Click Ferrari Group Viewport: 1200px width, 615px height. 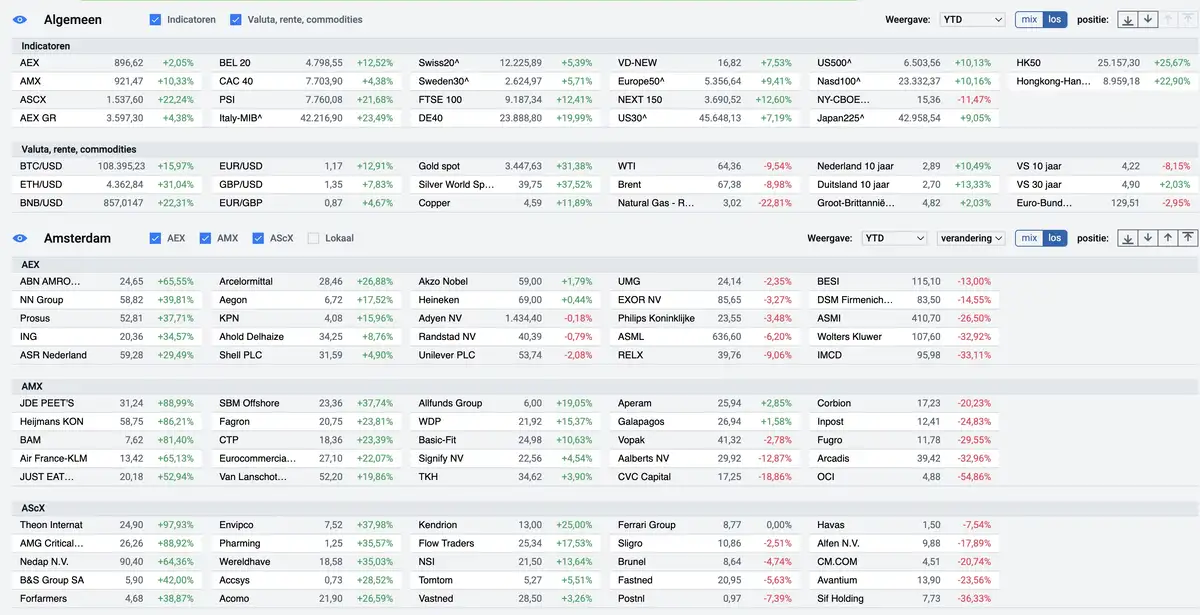[647, 525]
